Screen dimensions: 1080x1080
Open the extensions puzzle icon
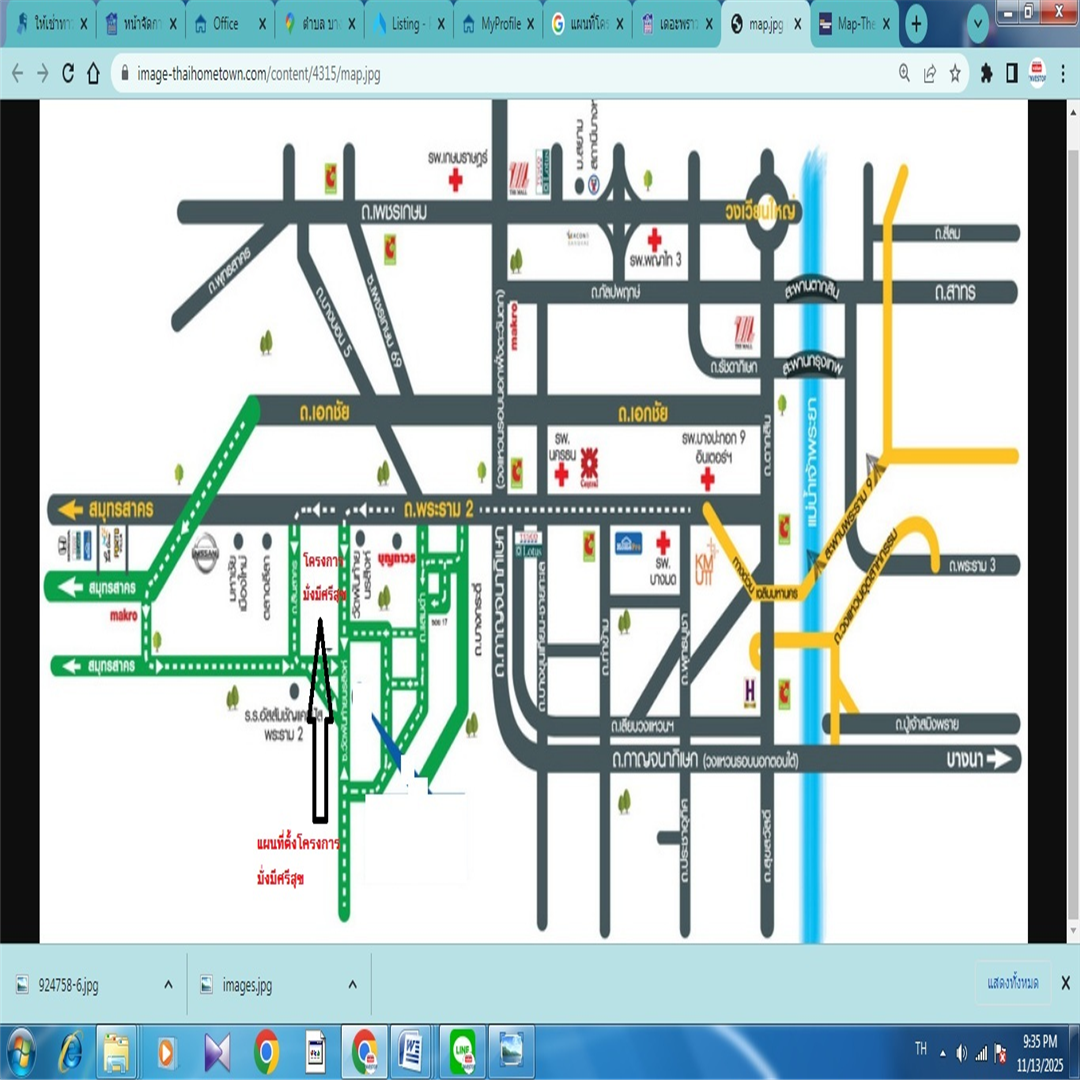[987, 73]
